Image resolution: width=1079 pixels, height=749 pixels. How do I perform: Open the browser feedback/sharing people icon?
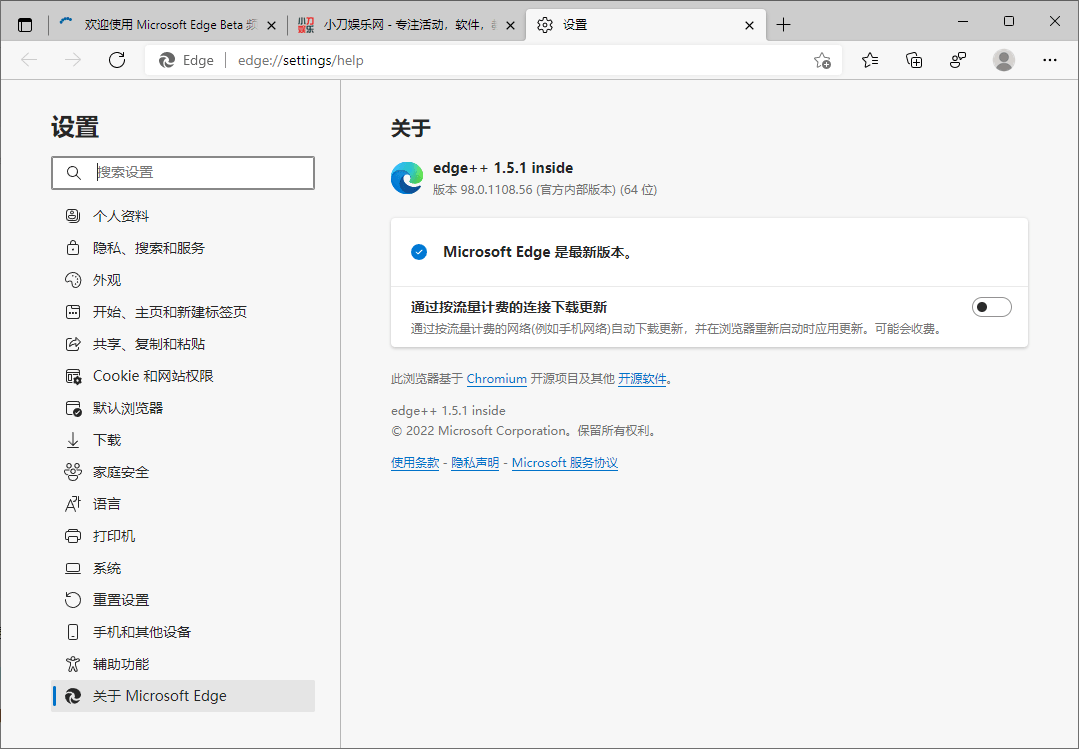pos(958,61)
